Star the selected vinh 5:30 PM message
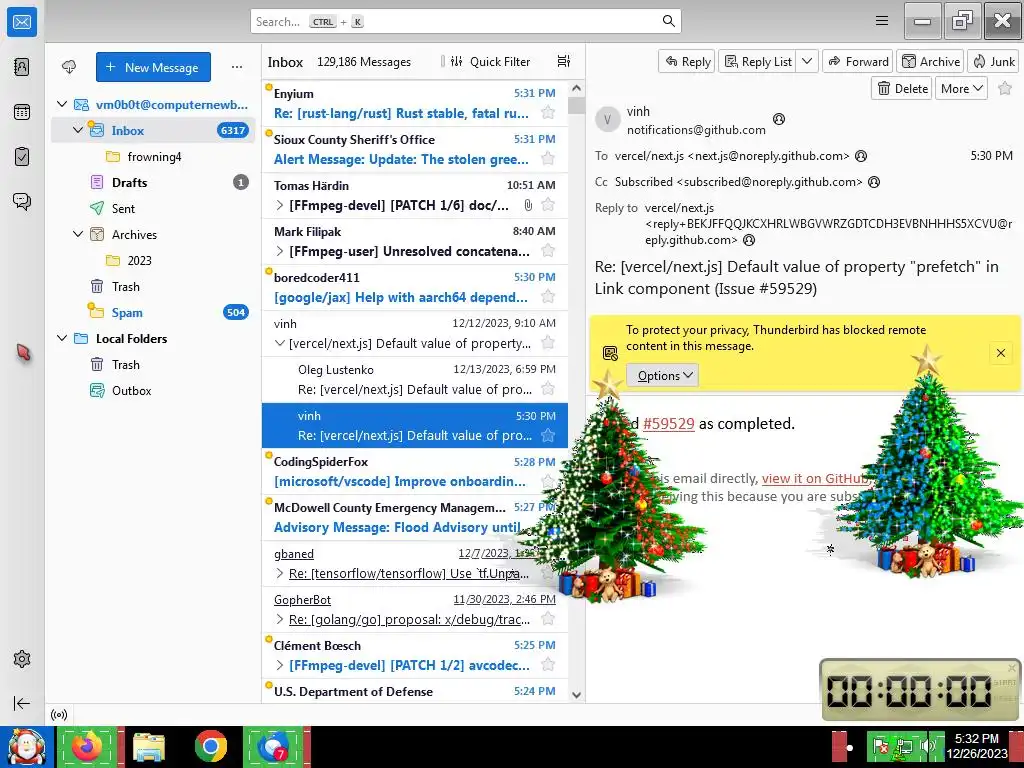This screenshot has width=1024, height=768. coord(548,435)
